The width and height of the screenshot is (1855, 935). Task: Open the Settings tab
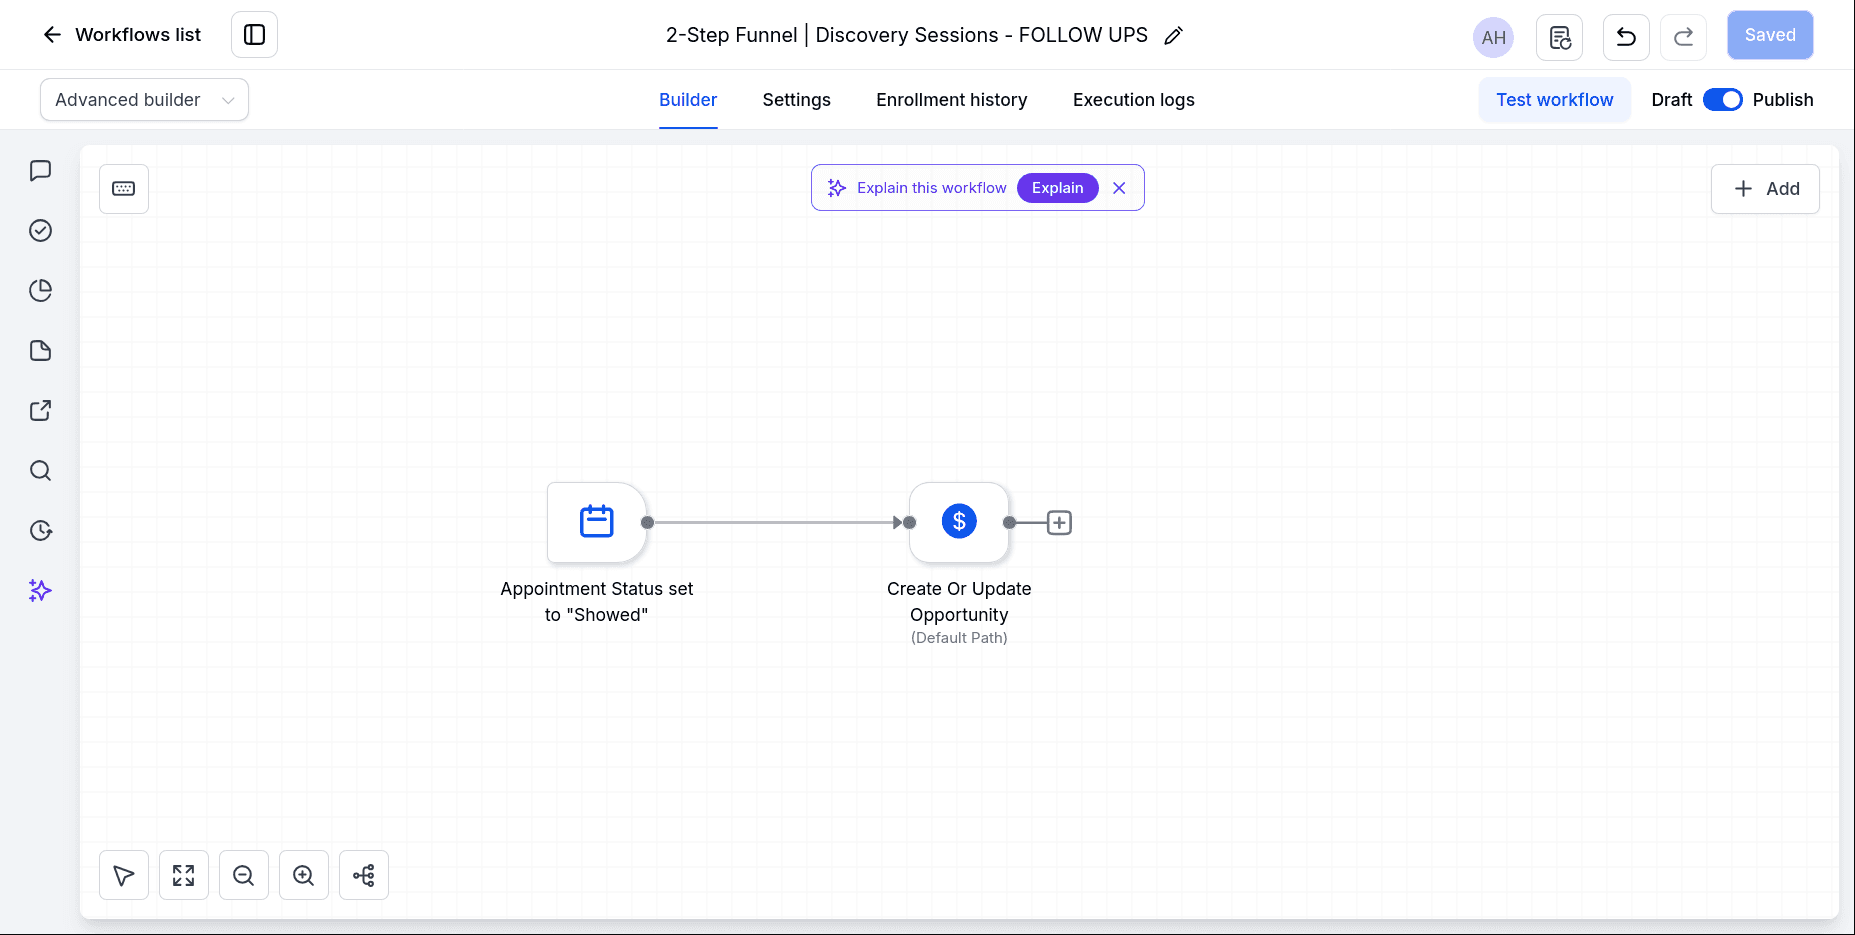click(796, 100)
